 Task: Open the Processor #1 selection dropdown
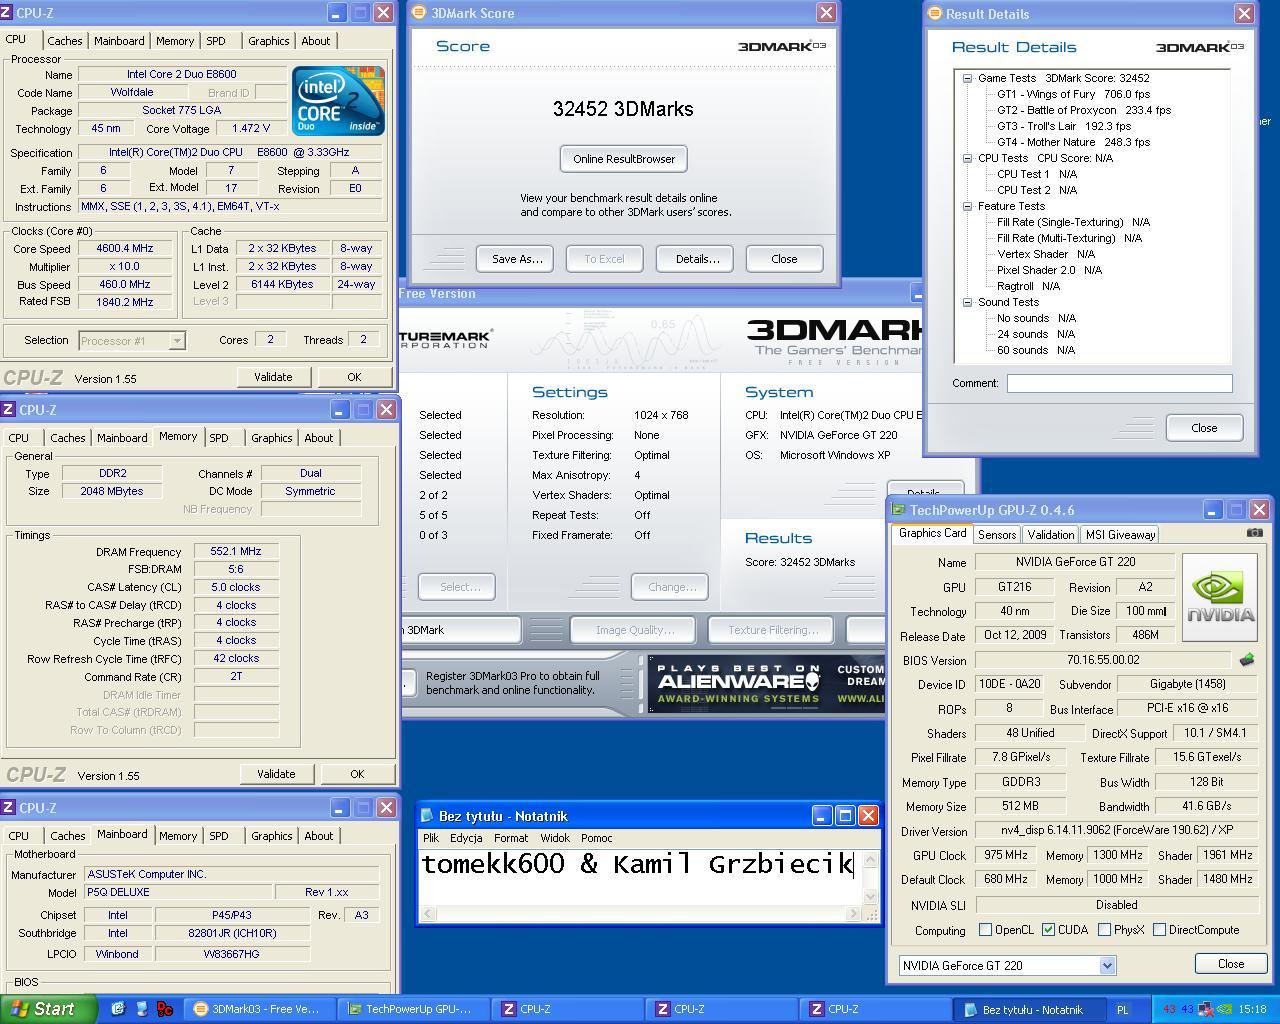click(x=176, y=341)
